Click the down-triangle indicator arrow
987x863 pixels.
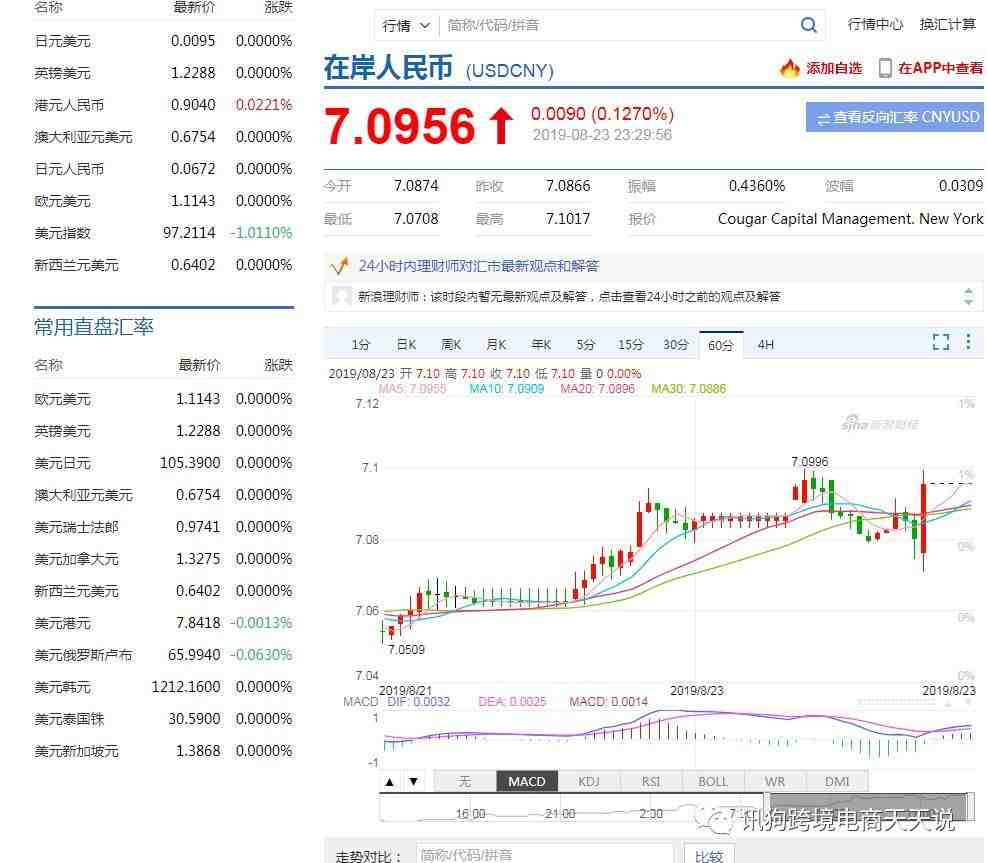414,782
